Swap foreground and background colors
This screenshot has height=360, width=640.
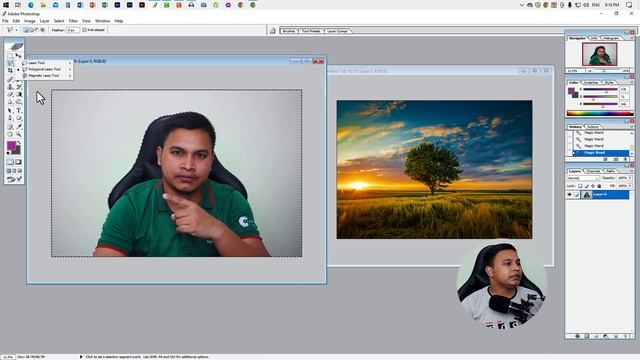pos(19,143)
